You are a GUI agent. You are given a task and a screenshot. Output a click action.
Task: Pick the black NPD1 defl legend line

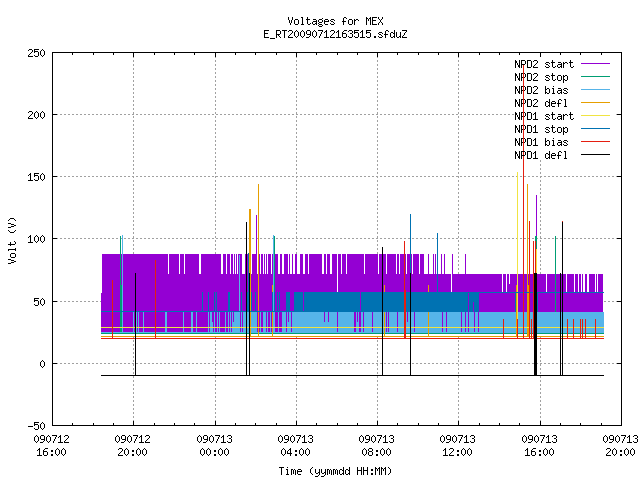(595, 155)
